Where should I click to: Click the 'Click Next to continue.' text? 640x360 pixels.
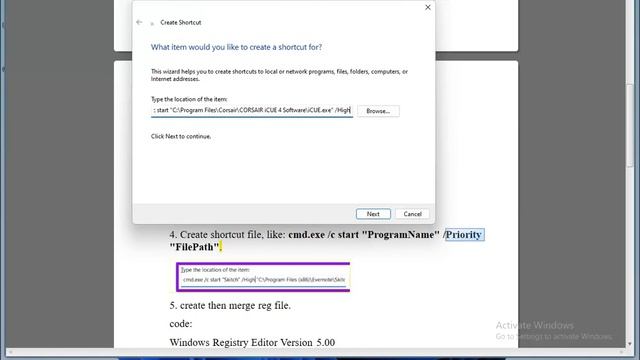pos(181,136)
